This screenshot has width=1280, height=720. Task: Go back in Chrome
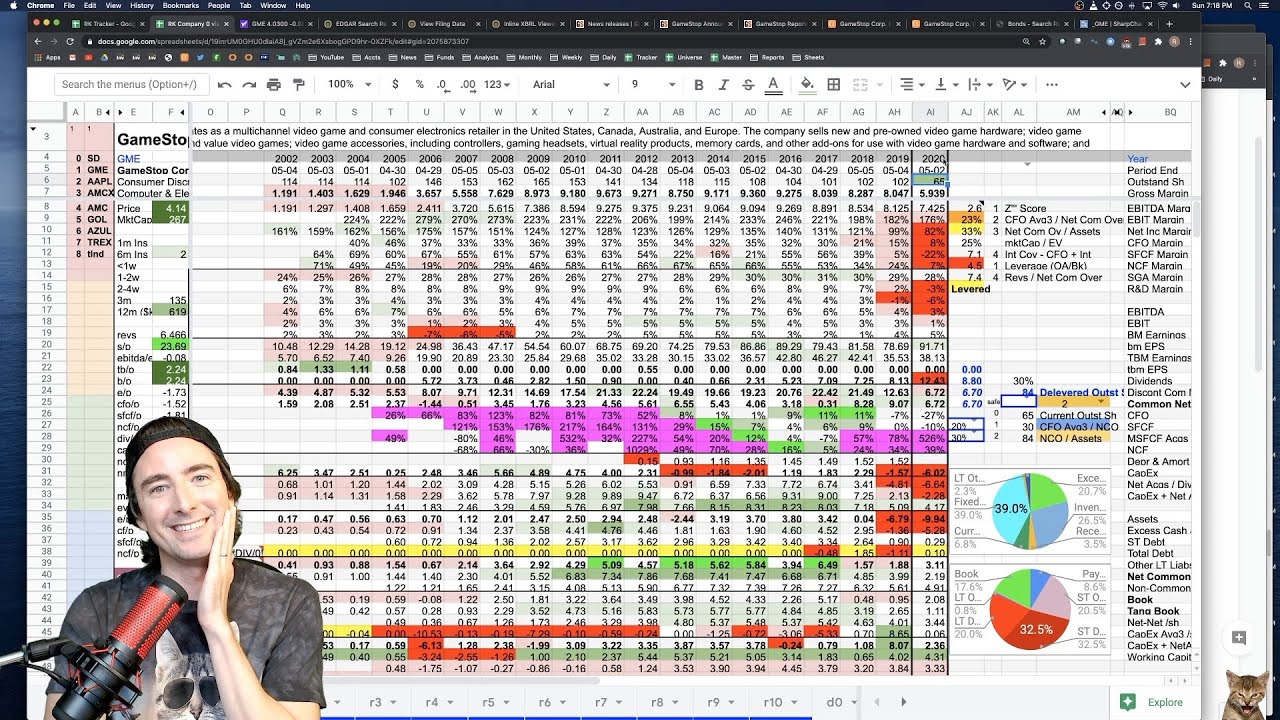tap(38, 41)
